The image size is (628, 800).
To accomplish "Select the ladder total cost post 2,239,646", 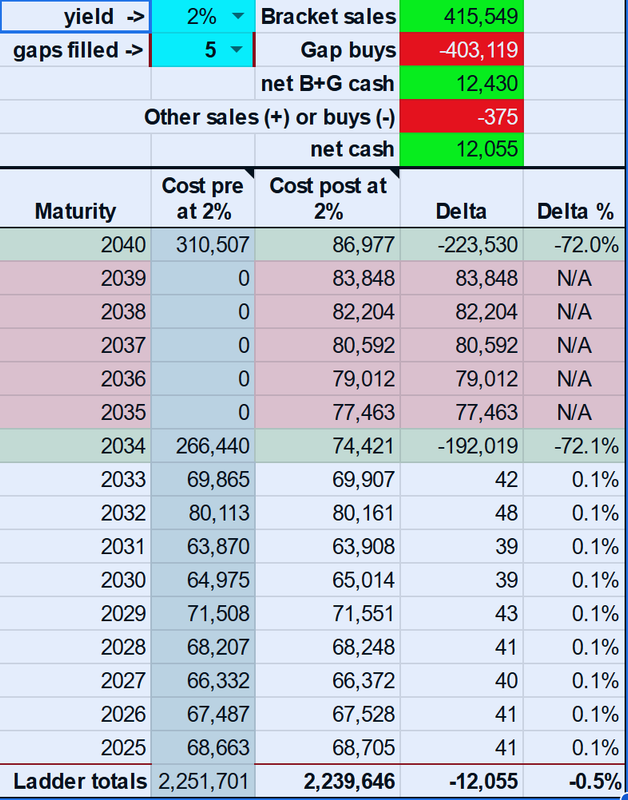I will (327, 781).
